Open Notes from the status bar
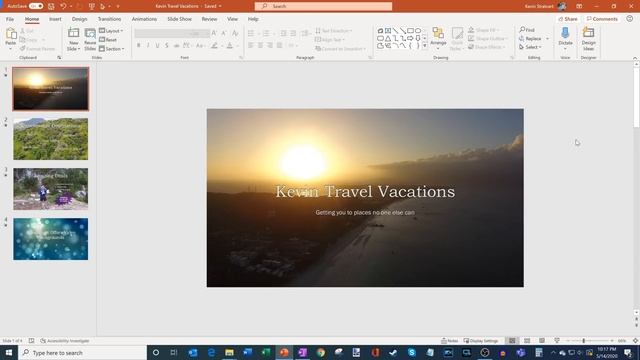Viewport: 640px width, 360px height. click(x=450, y=341)
